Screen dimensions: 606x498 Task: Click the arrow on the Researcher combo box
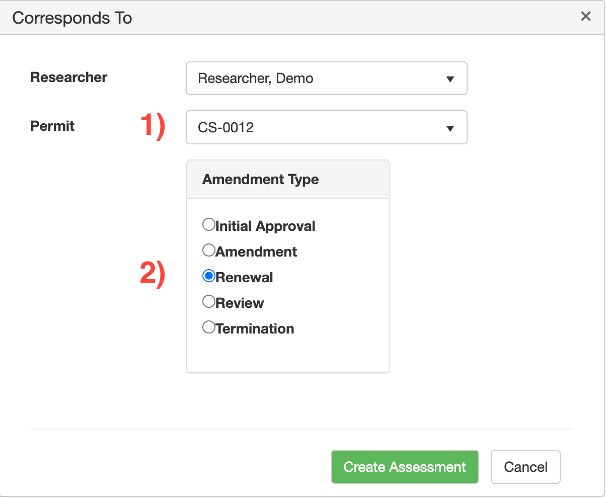[449, 79]
